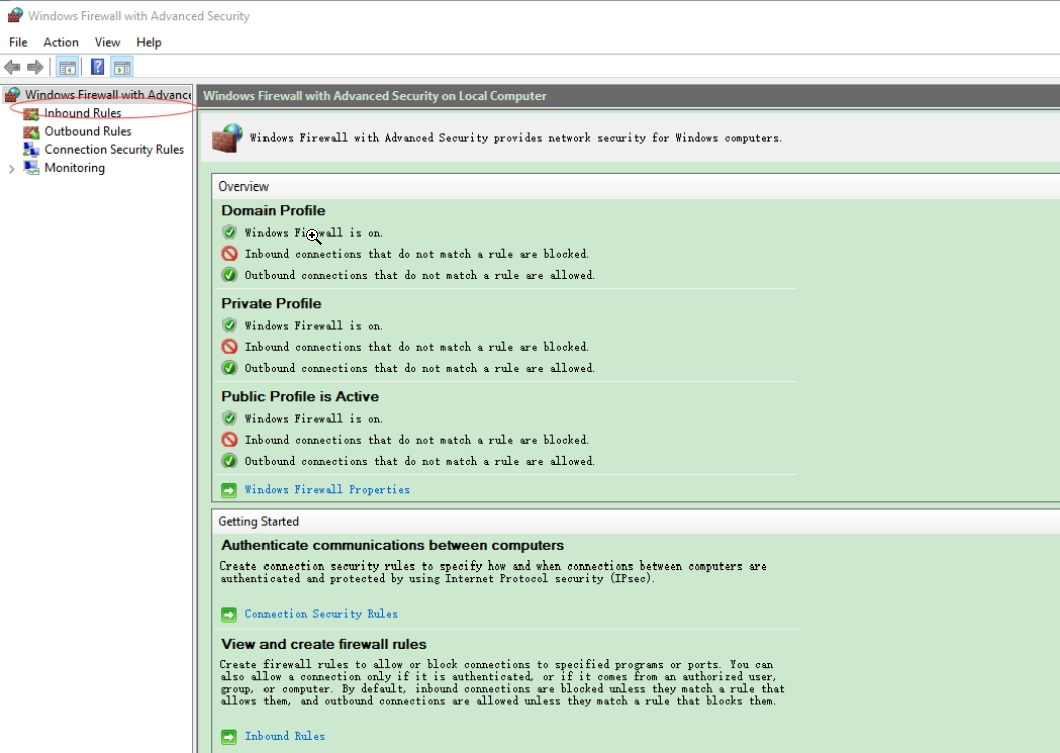1060x753 pixels.
Task: Follow the Connection Security Rules link in Getting Started
Action: [321, 614]
